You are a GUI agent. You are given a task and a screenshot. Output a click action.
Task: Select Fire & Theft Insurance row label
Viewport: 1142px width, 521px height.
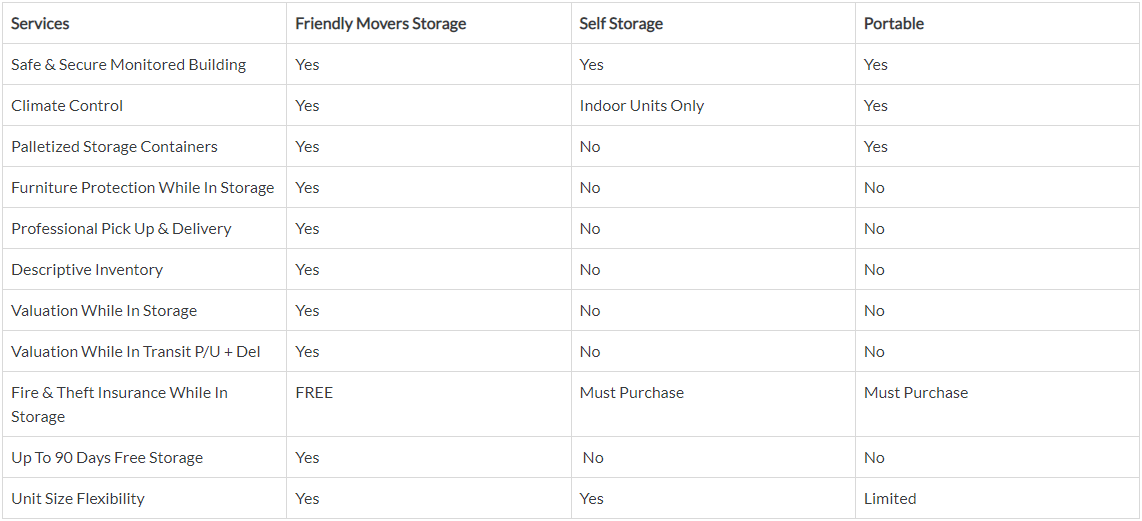pyautogui.click(x=119, y=404)
